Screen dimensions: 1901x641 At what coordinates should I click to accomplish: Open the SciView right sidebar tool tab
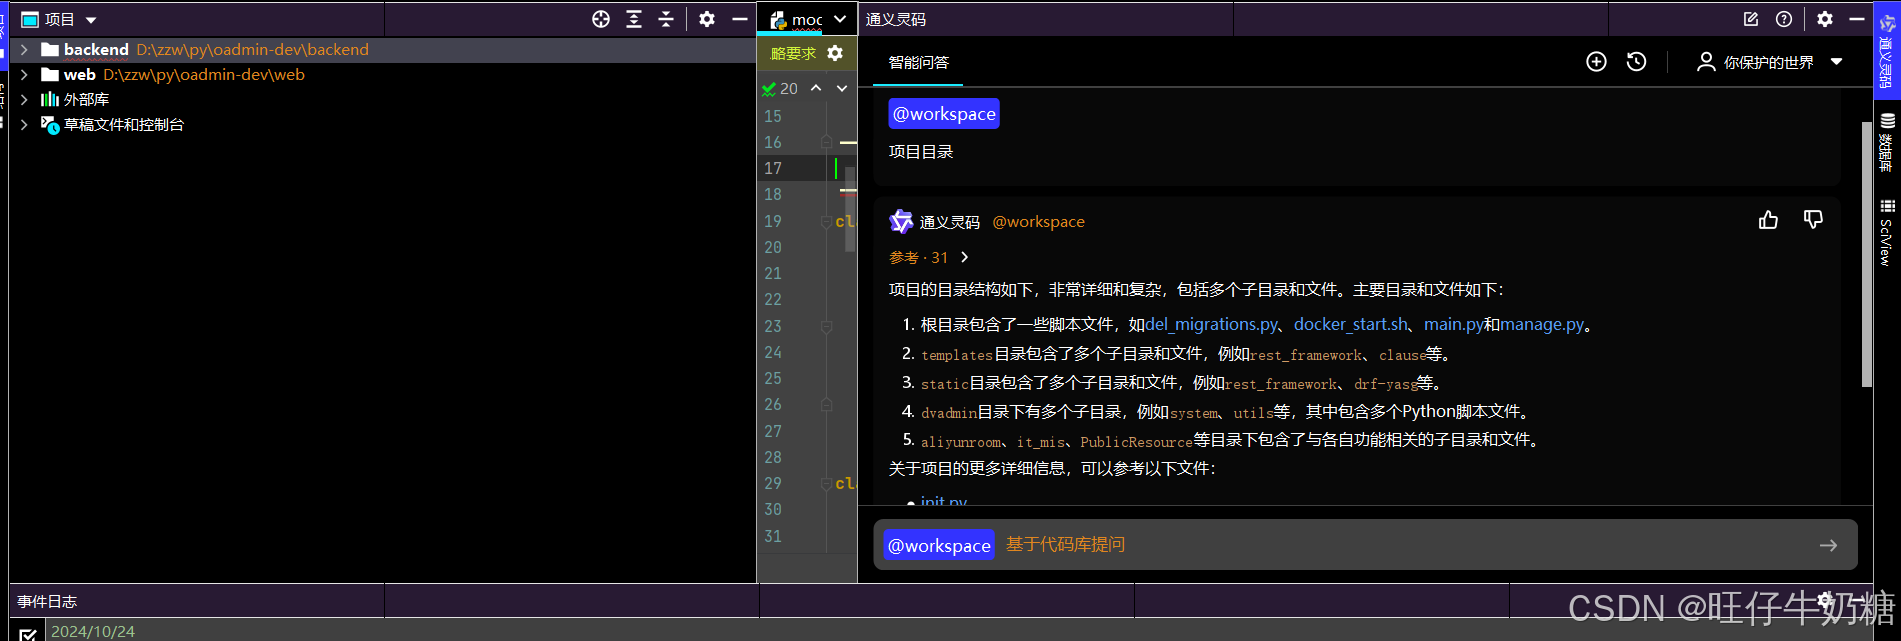tap(1886, 232)
